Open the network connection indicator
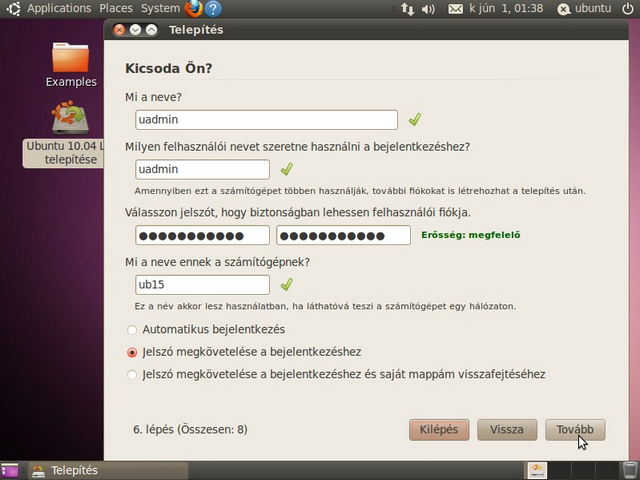The image size is (640, 480). 407,9
